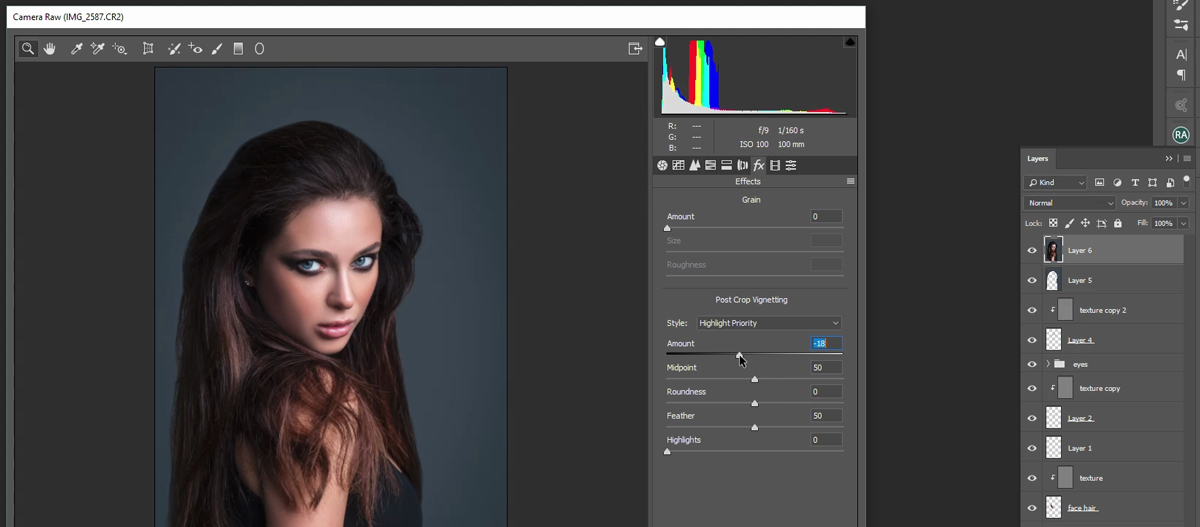Hide Layer 5 visibility

coord(1032,280)
